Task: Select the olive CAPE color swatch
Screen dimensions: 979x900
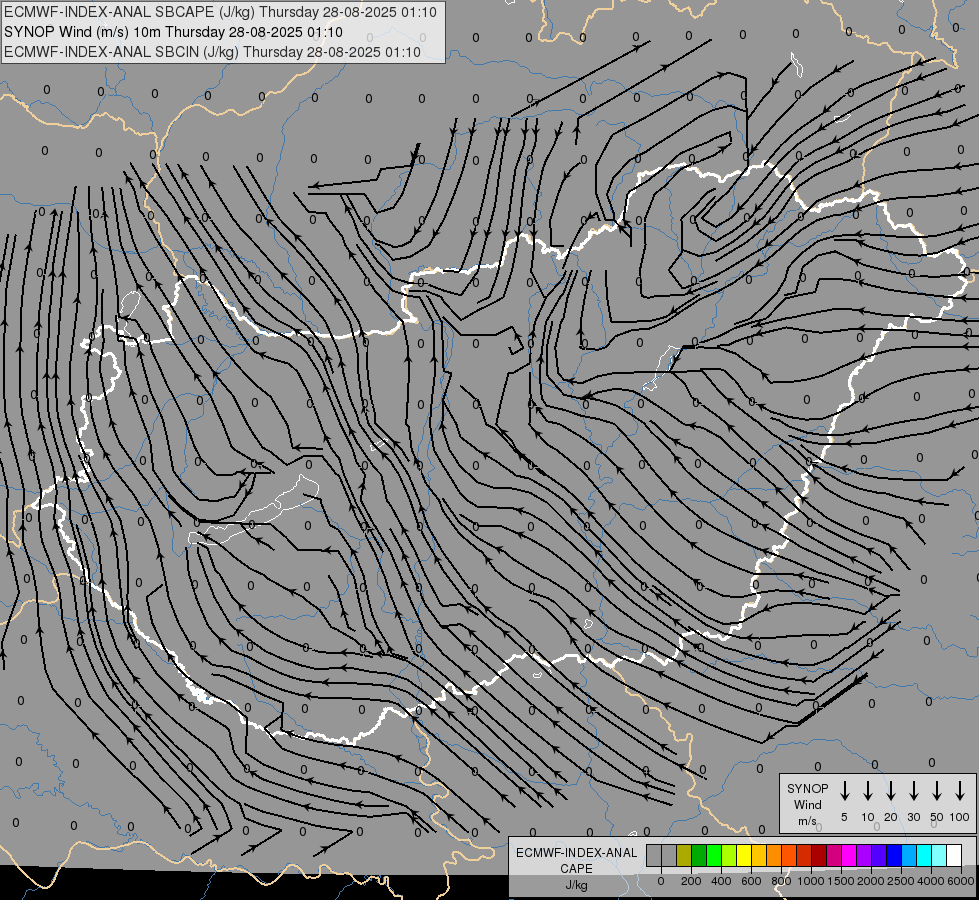Action: (x=684, y=855)
